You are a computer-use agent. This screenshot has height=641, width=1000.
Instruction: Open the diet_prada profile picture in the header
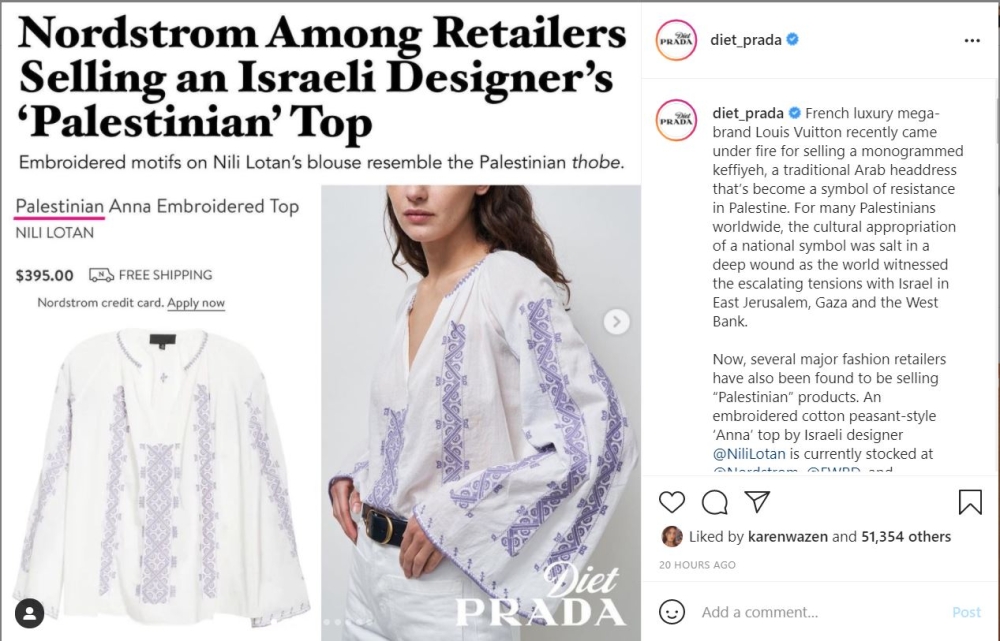tap(676, 40)
